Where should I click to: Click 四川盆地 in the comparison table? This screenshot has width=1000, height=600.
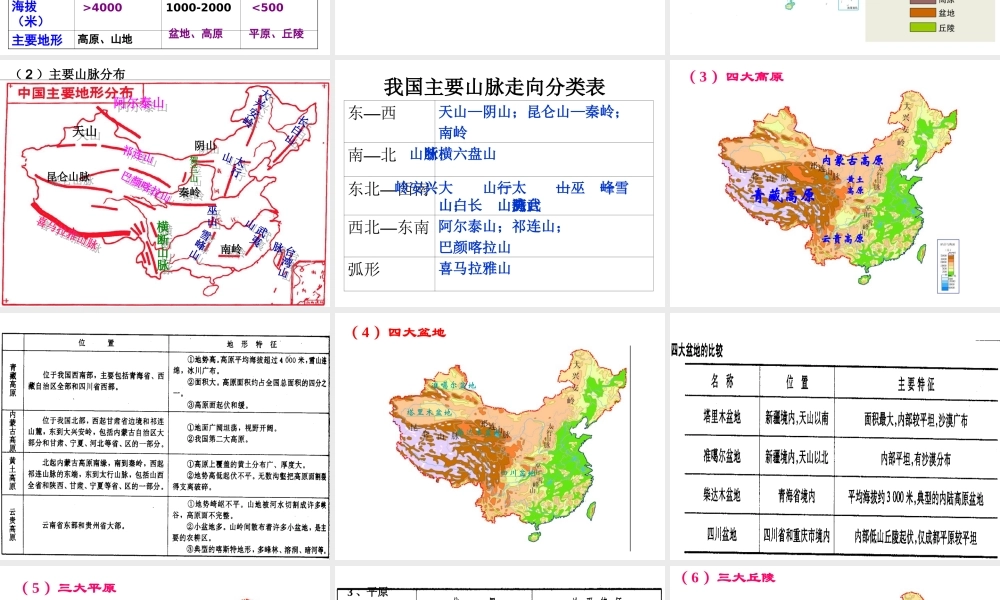[722, 534]
